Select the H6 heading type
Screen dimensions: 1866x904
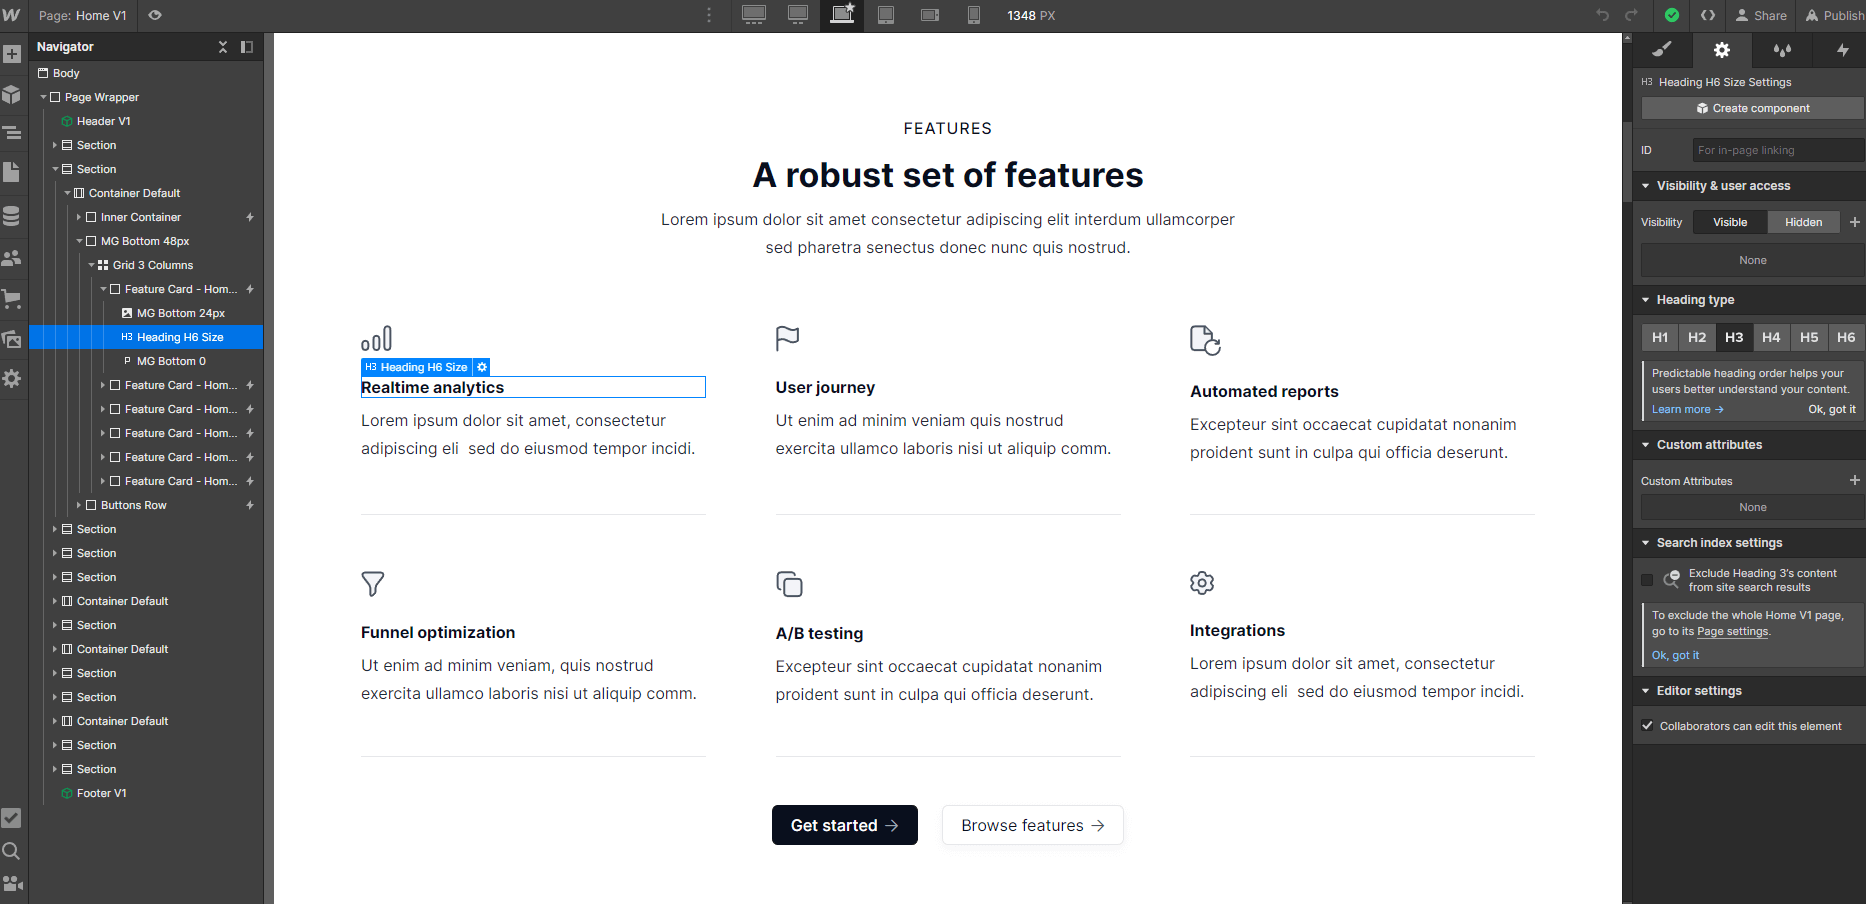tap(1845, 338)
